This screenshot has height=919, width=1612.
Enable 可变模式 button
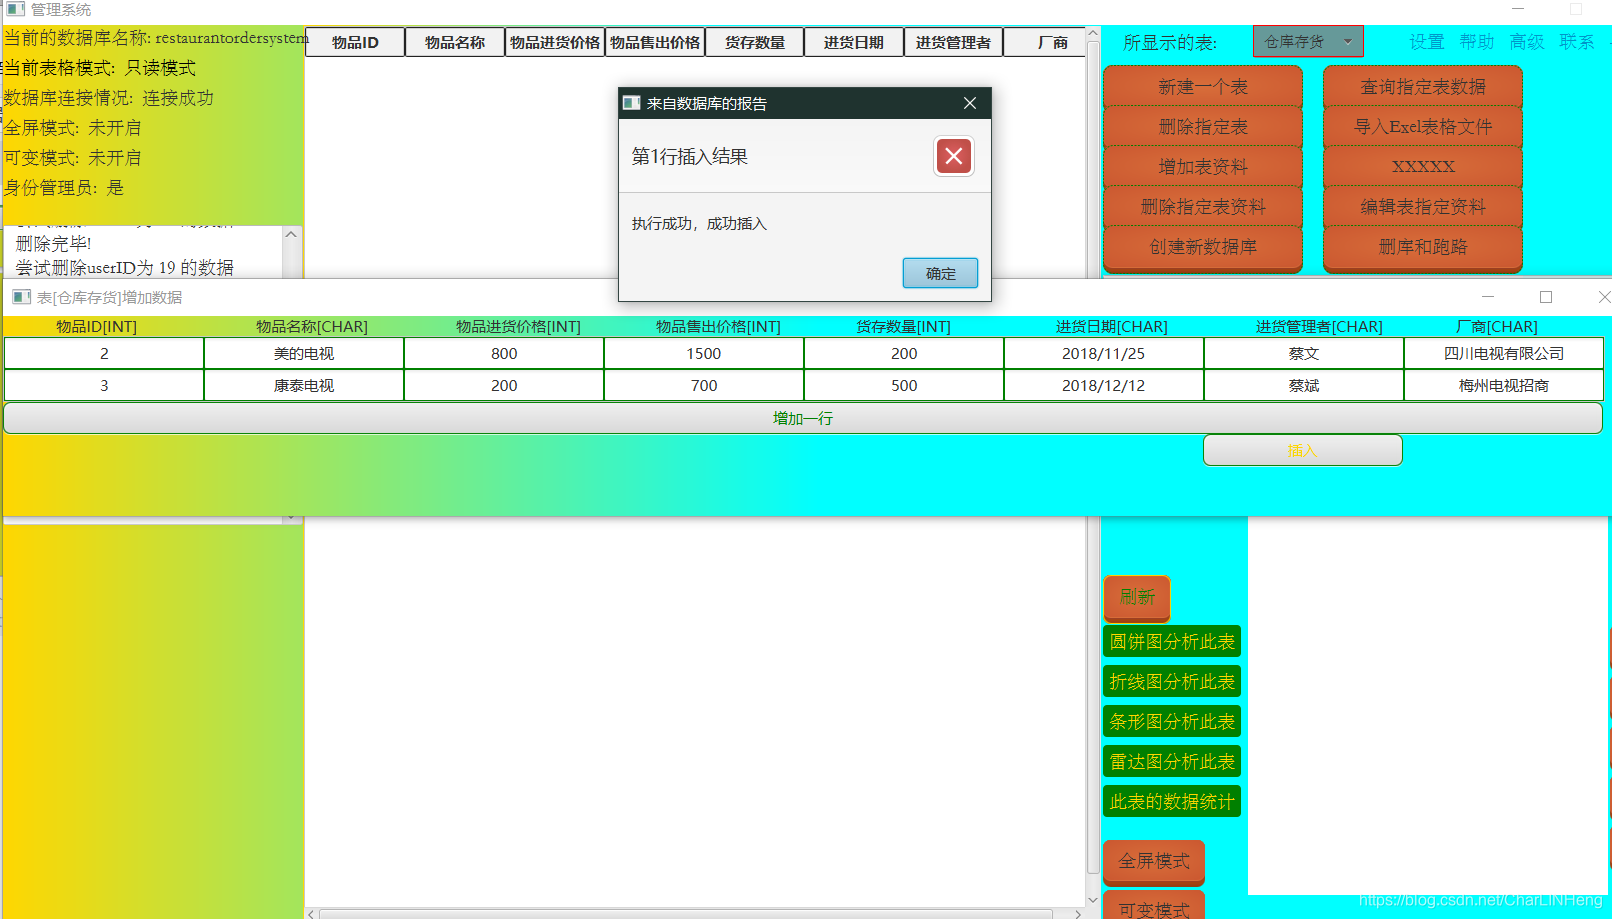pos(1154,906)
